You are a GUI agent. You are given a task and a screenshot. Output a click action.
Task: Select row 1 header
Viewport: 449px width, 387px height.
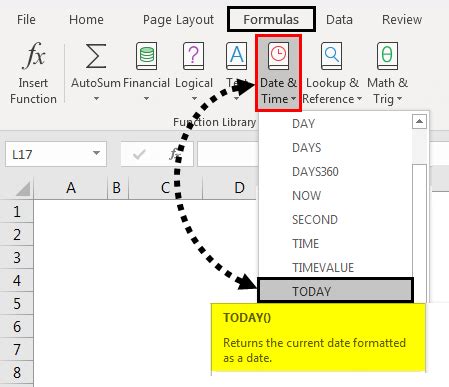(17, 211)
